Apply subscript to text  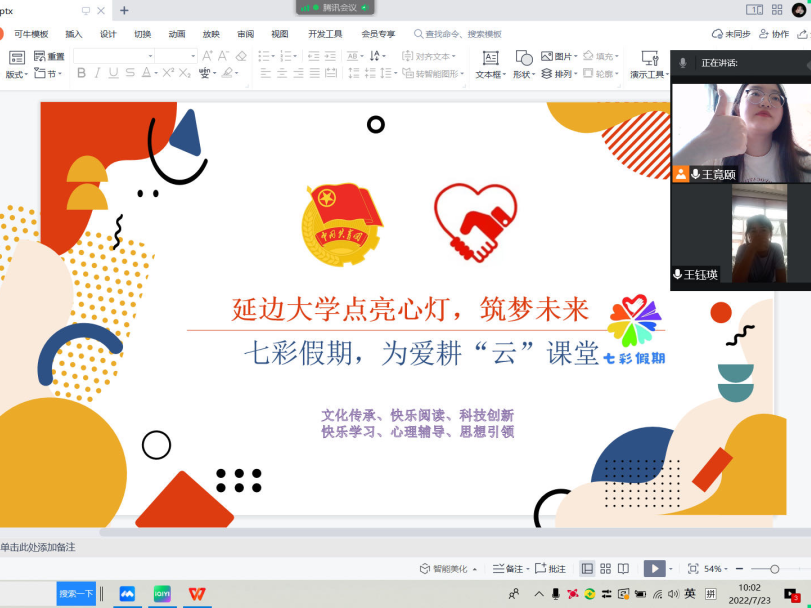185,73
